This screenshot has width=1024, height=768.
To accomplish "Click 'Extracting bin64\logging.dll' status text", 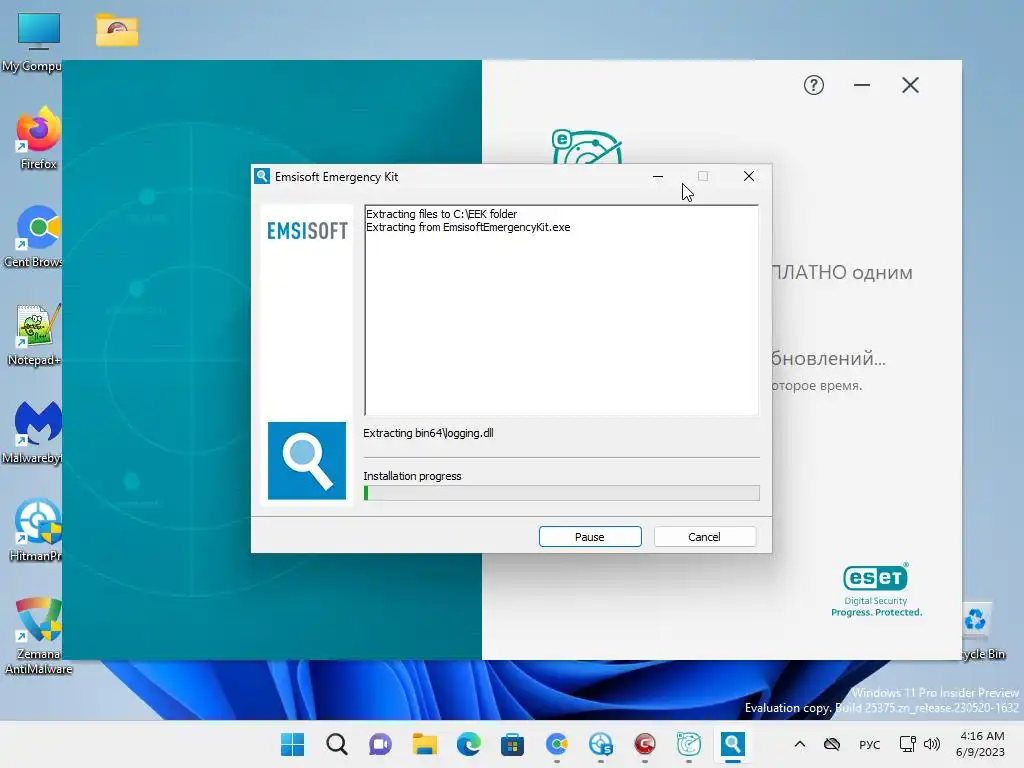I will (x=428, y=433).
